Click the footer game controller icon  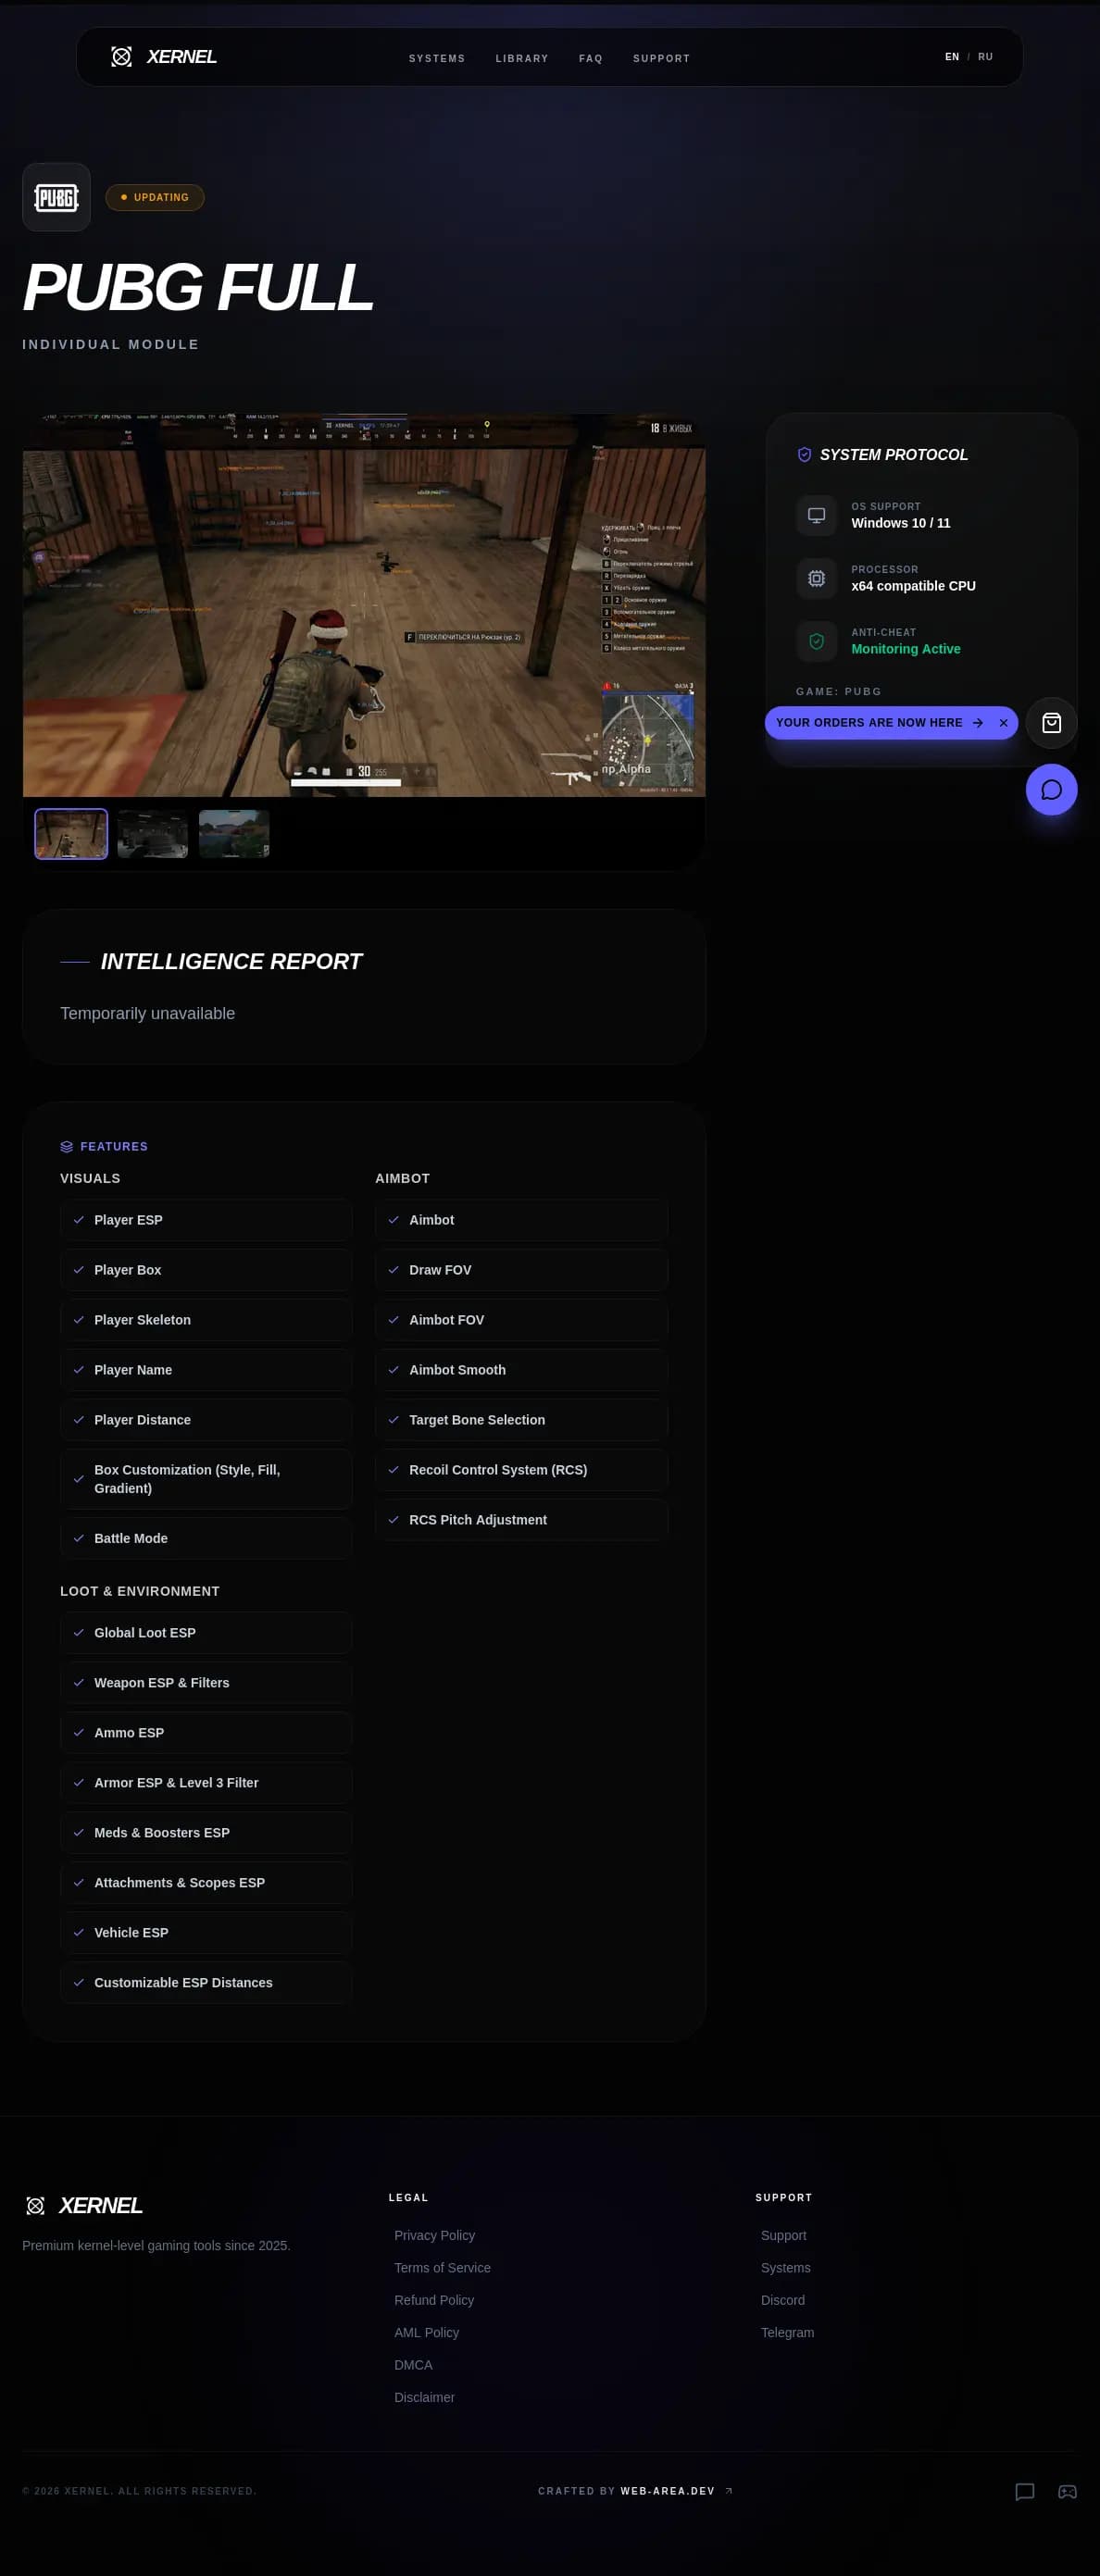click(x=1067, y=2491)
